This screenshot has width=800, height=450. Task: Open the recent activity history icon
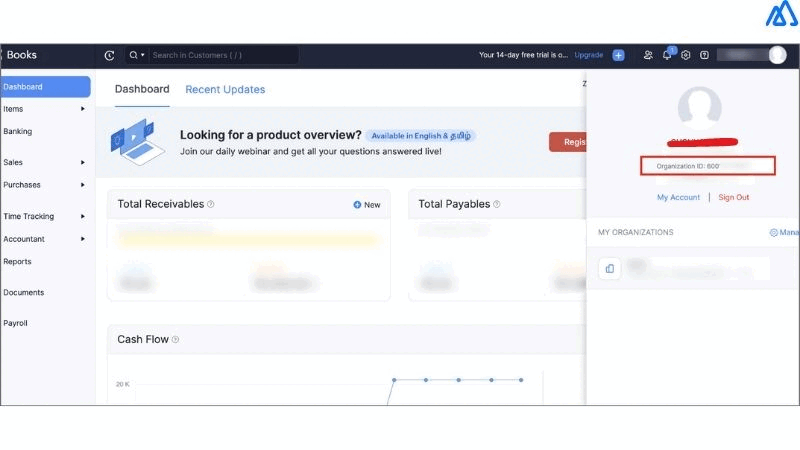(x=109, y=55)
